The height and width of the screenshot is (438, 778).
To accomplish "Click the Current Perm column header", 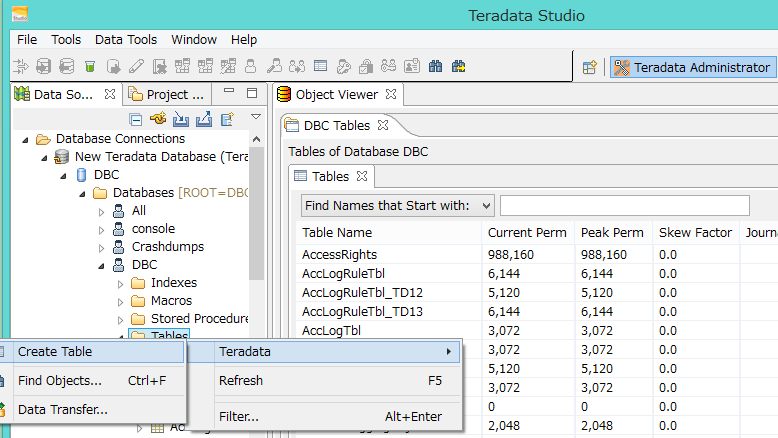I will (x=527, y=233).
